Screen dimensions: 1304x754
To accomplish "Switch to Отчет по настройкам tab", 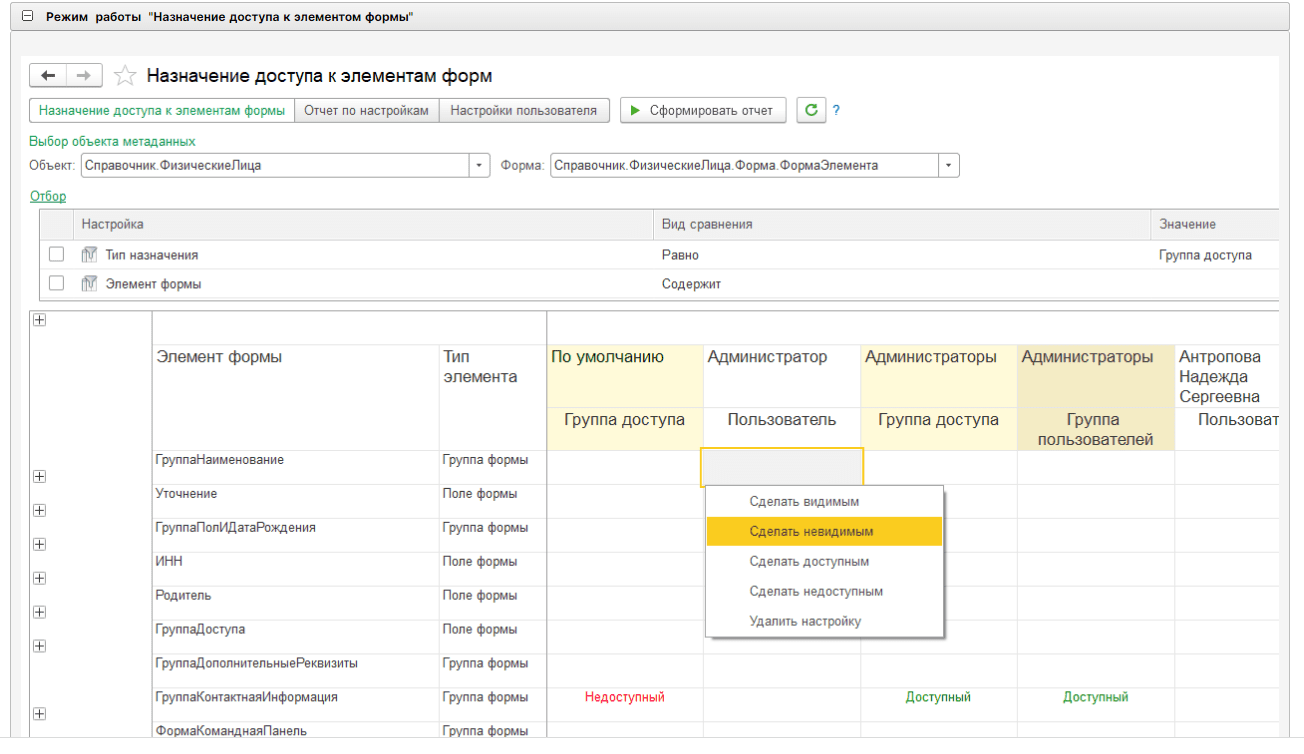I will coord(366,110).
